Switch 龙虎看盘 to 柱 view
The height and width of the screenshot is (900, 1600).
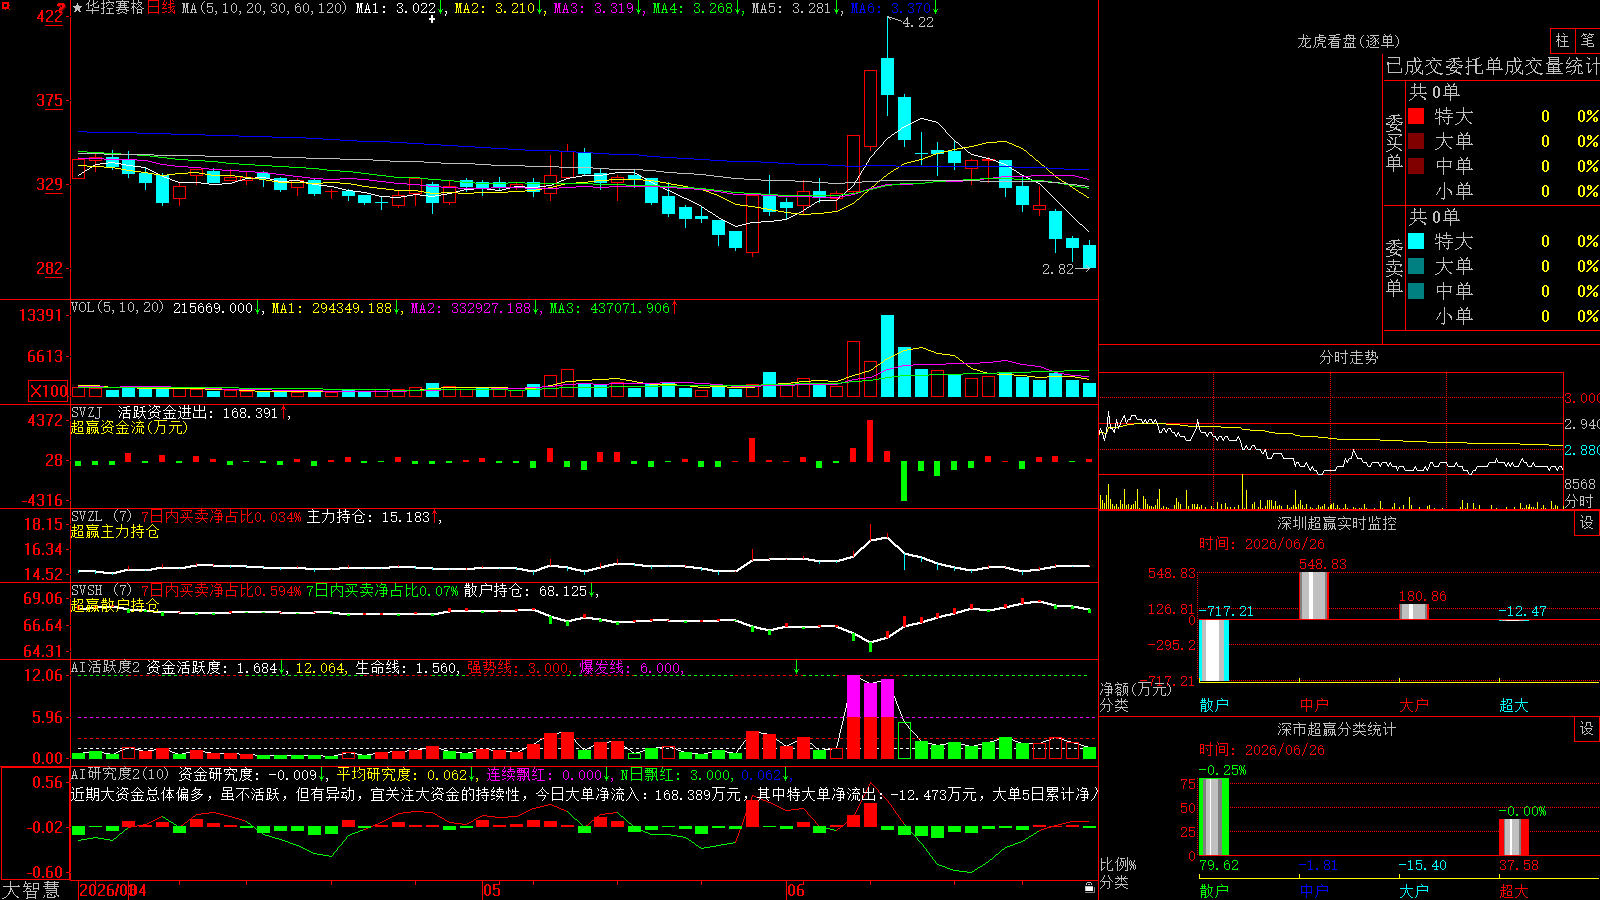(1562, 41)
